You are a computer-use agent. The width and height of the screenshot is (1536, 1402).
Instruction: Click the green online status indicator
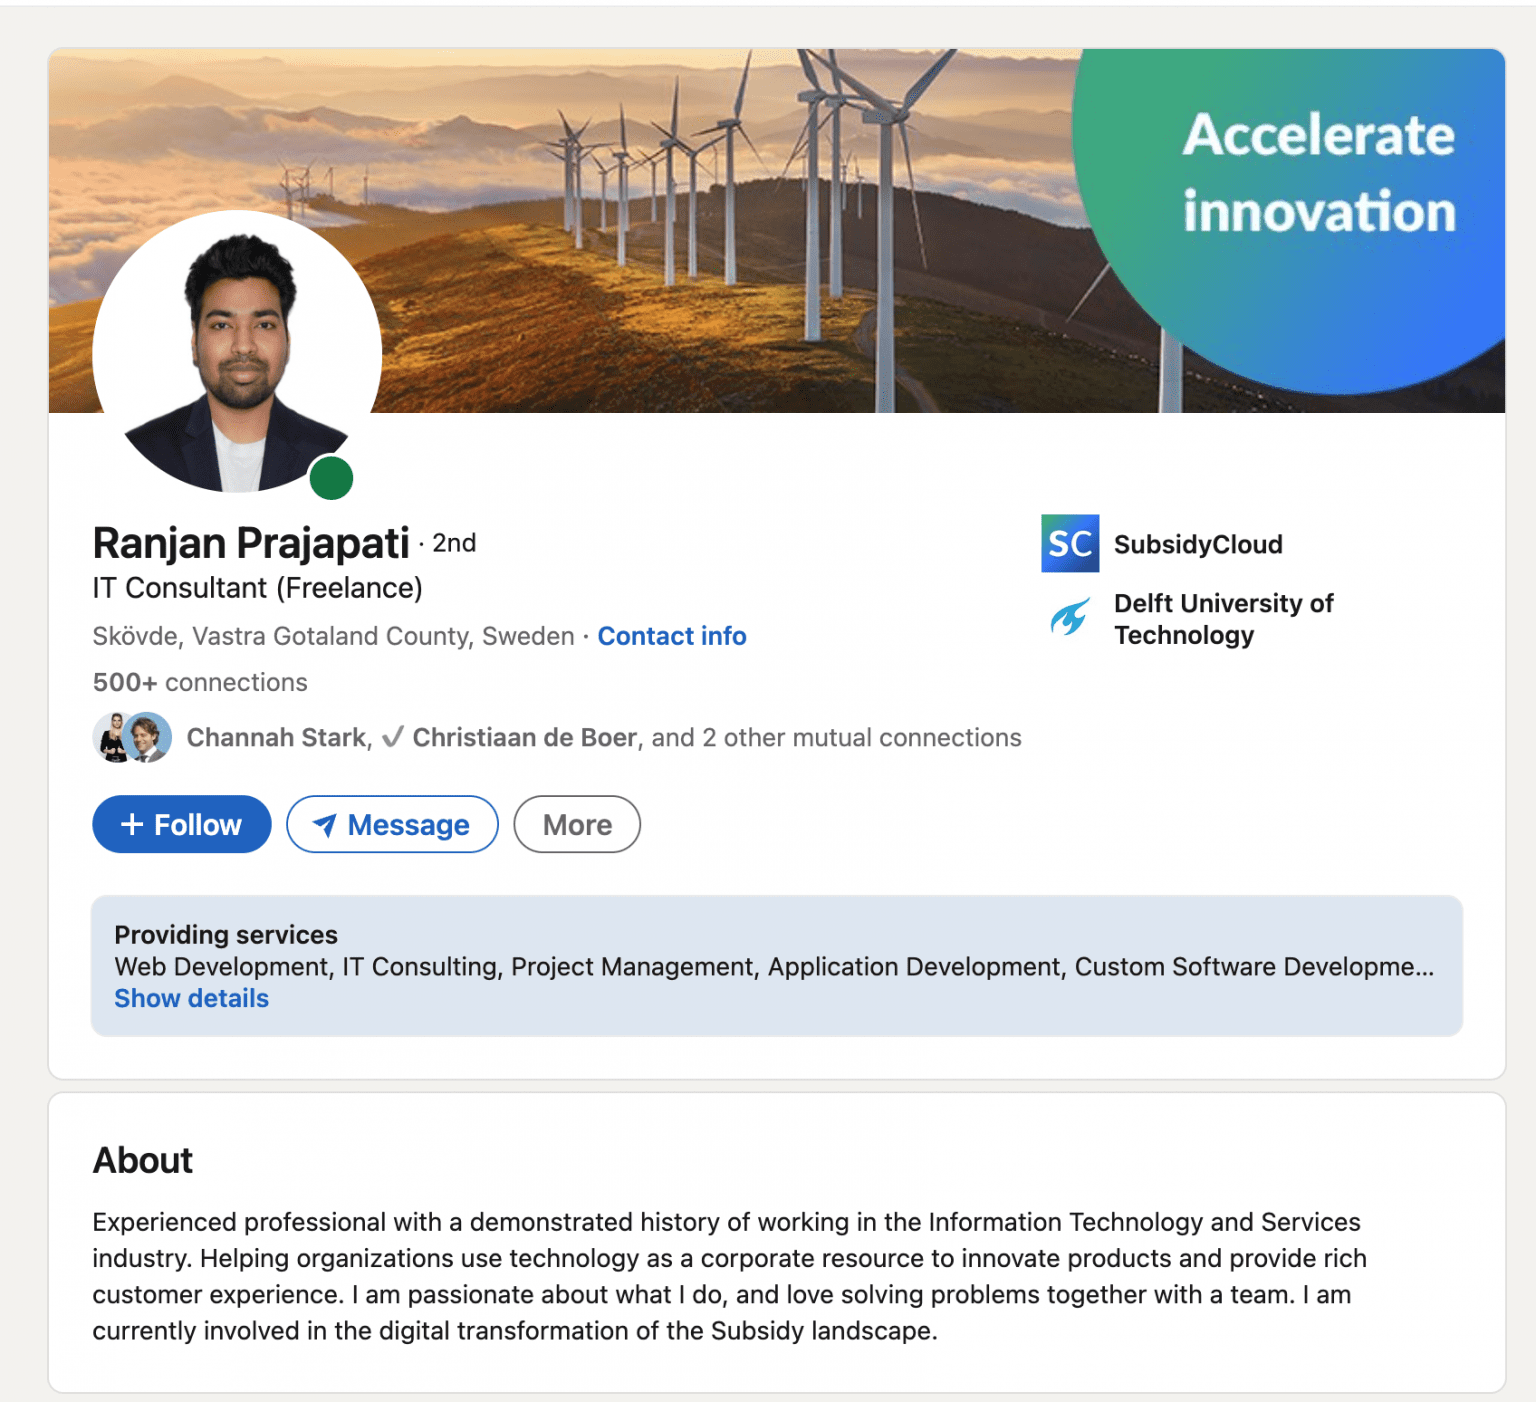tap(330, 477)
